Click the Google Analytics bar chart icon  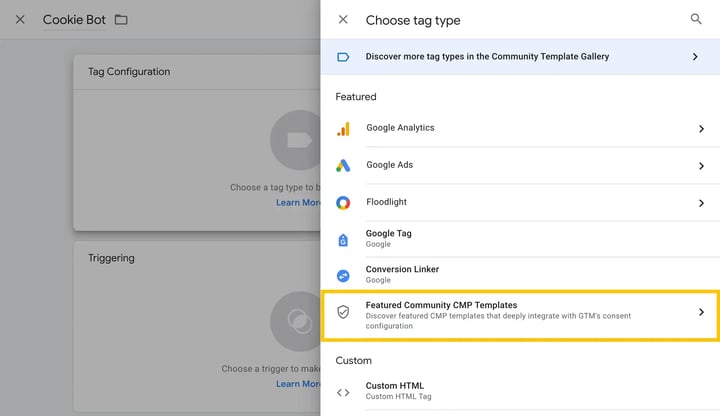(x=343, y=129)
